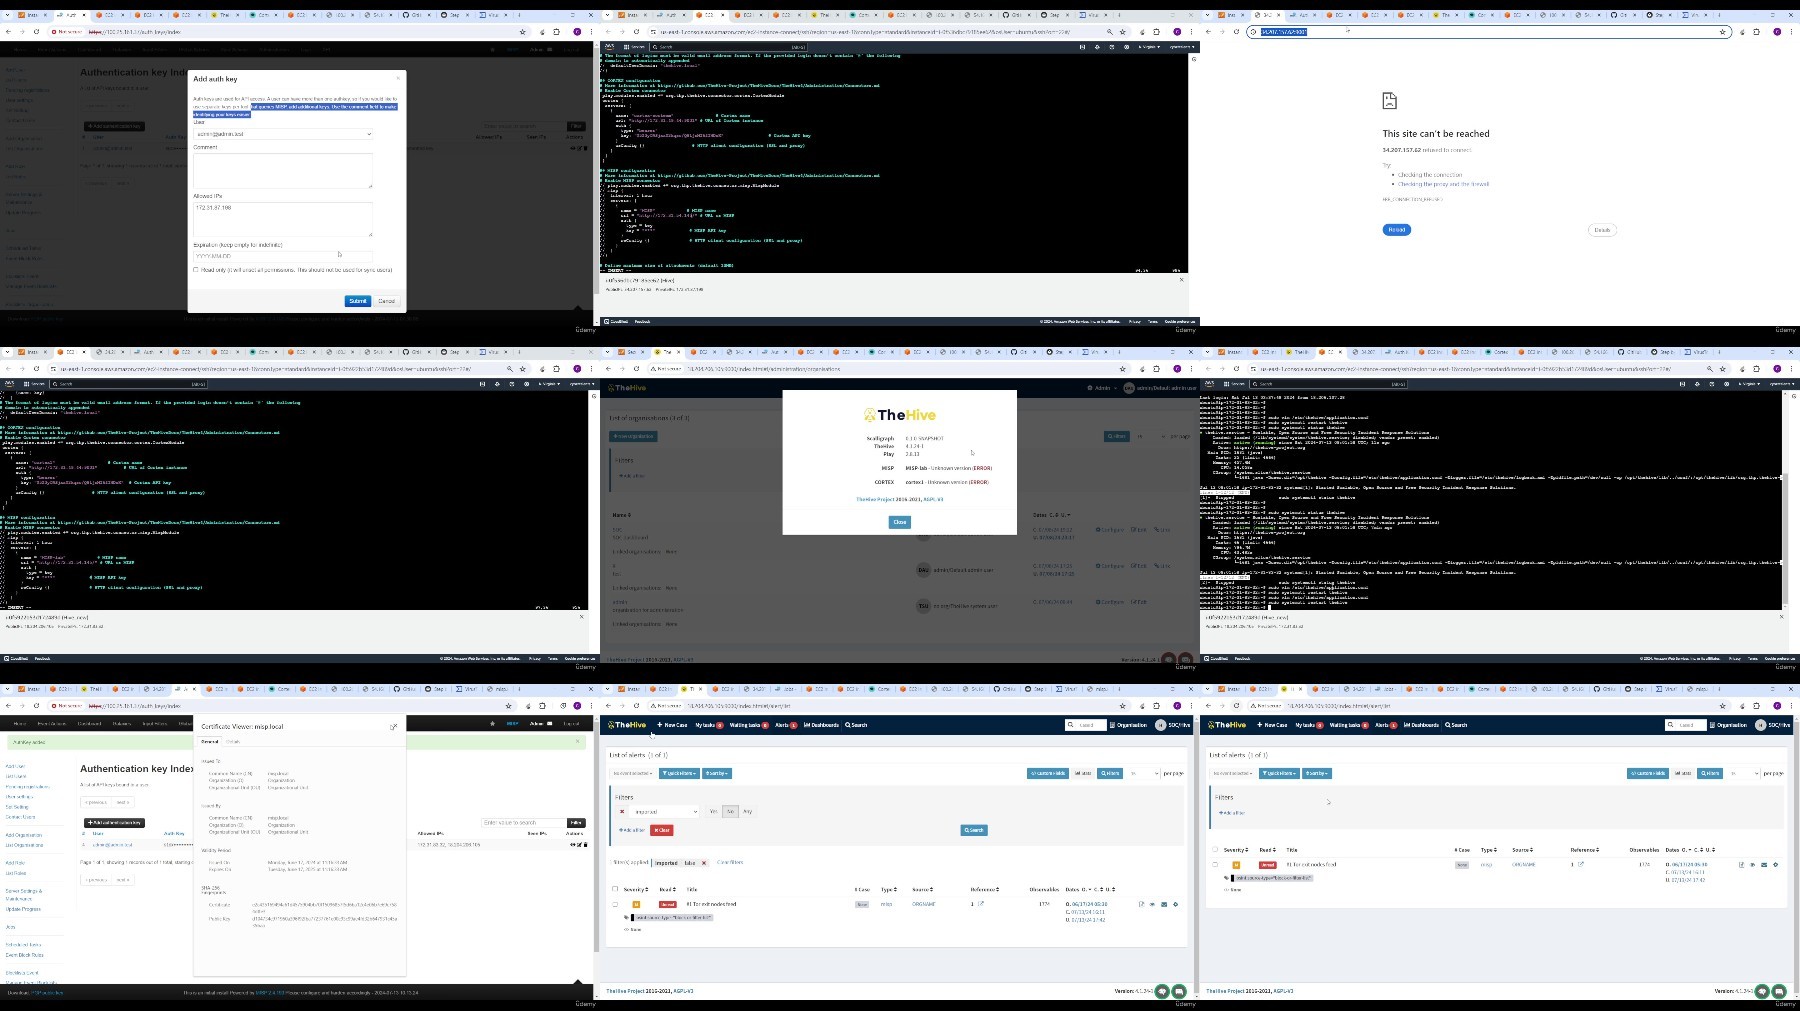Cancel the Add auth key dialog
This screenshot has width=1800, height=1011.
387,301
